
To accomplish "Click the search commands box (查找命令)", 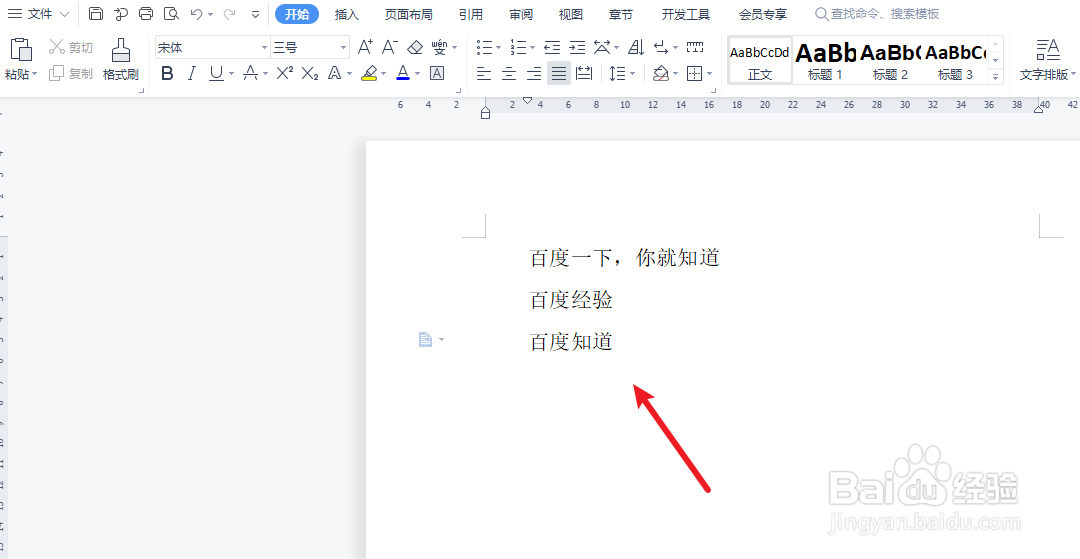I will pos(877,14).
